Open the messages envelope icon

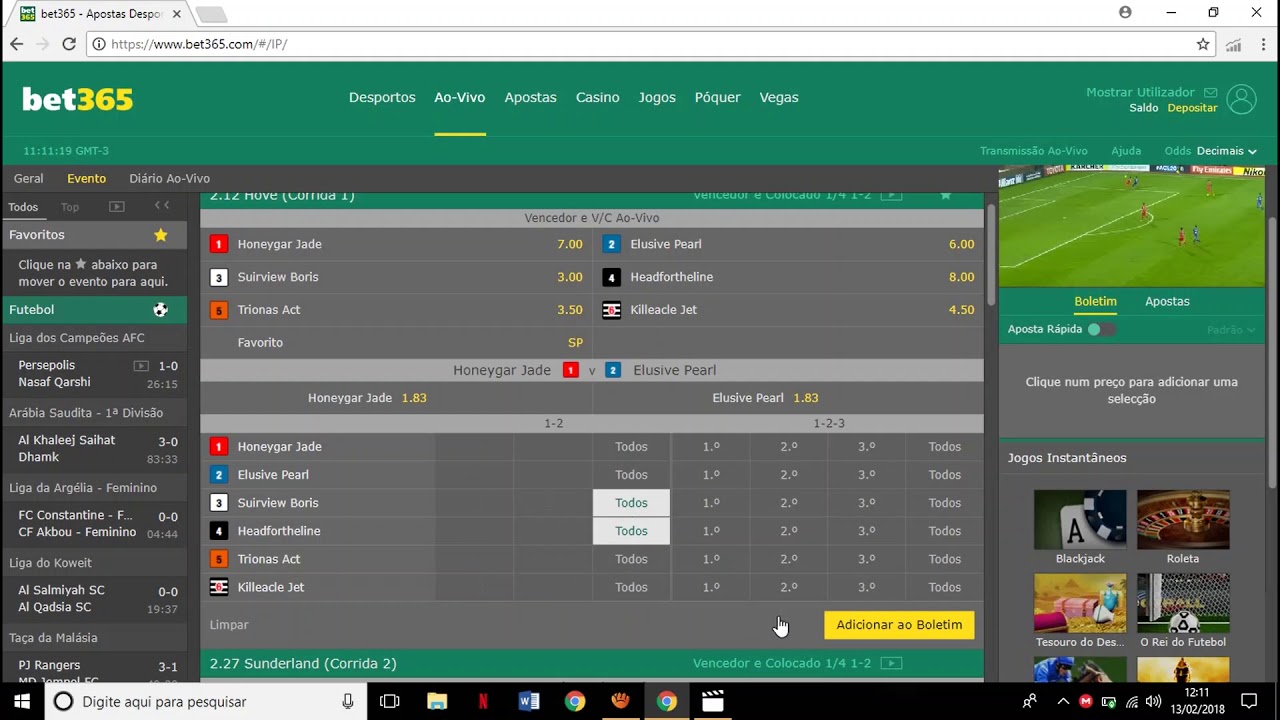[x=1210, y=92]
